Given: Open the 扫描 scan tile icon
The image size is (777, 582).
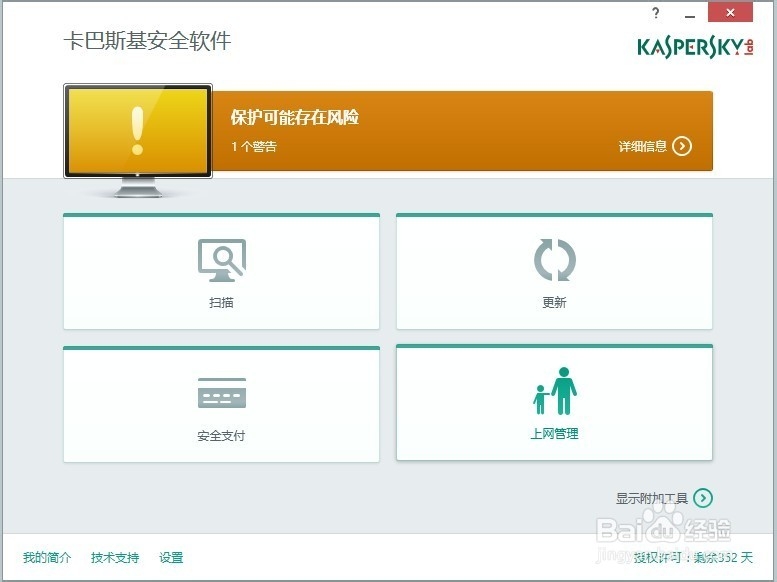Looking at the screenshot, I should [222, 260].
